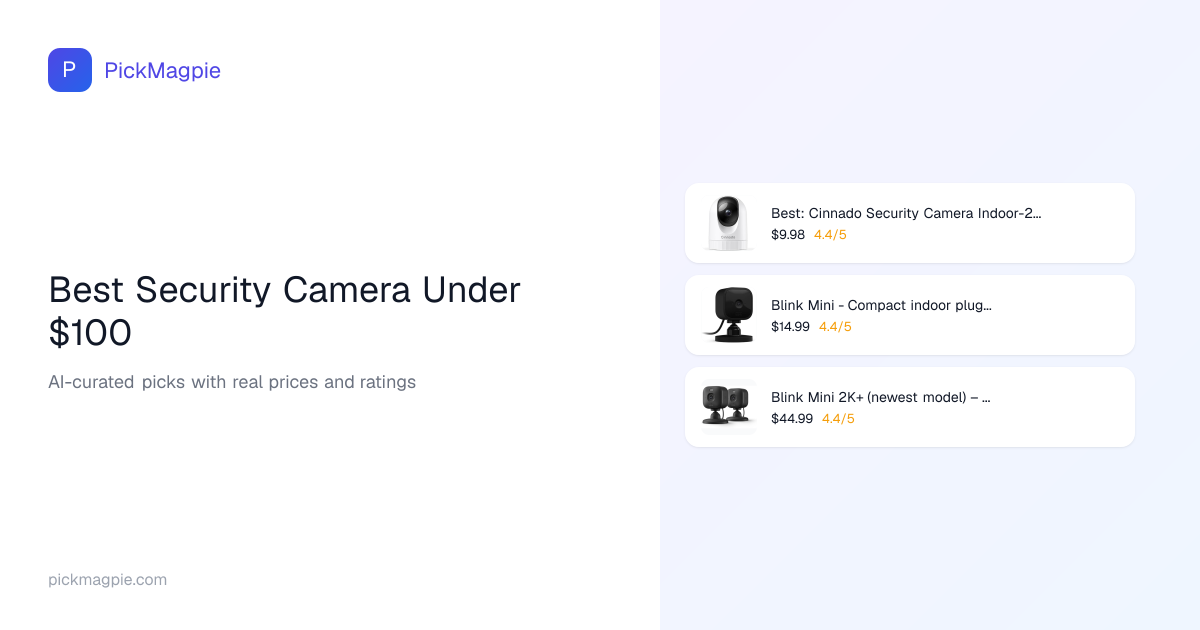Click the $14.99 price label
This screenshot has width=1200, height=630.
[x=790, y=327]
